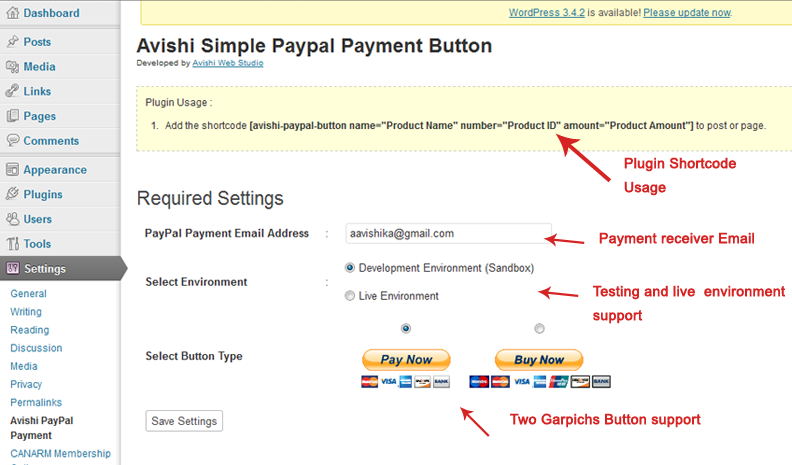Click the Comments speech bubble icon
This screenshot has width=792, height=465.
(x=13, y=140)
